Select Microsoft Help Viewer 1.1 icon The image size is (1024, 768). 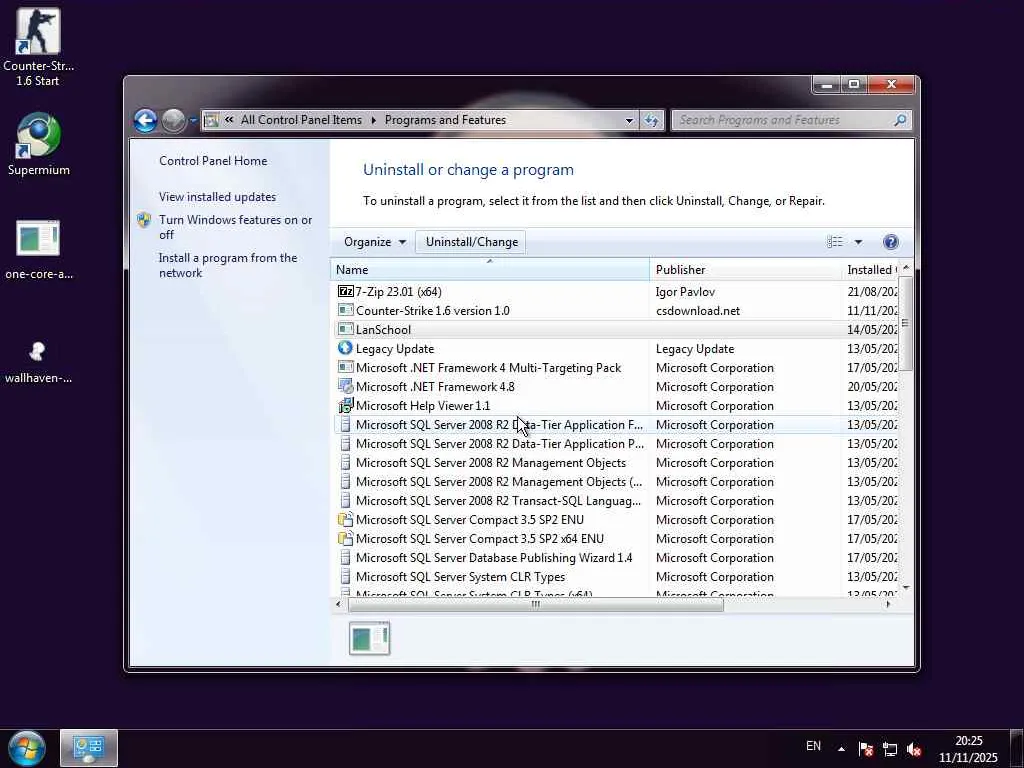[x=345, y=406]
